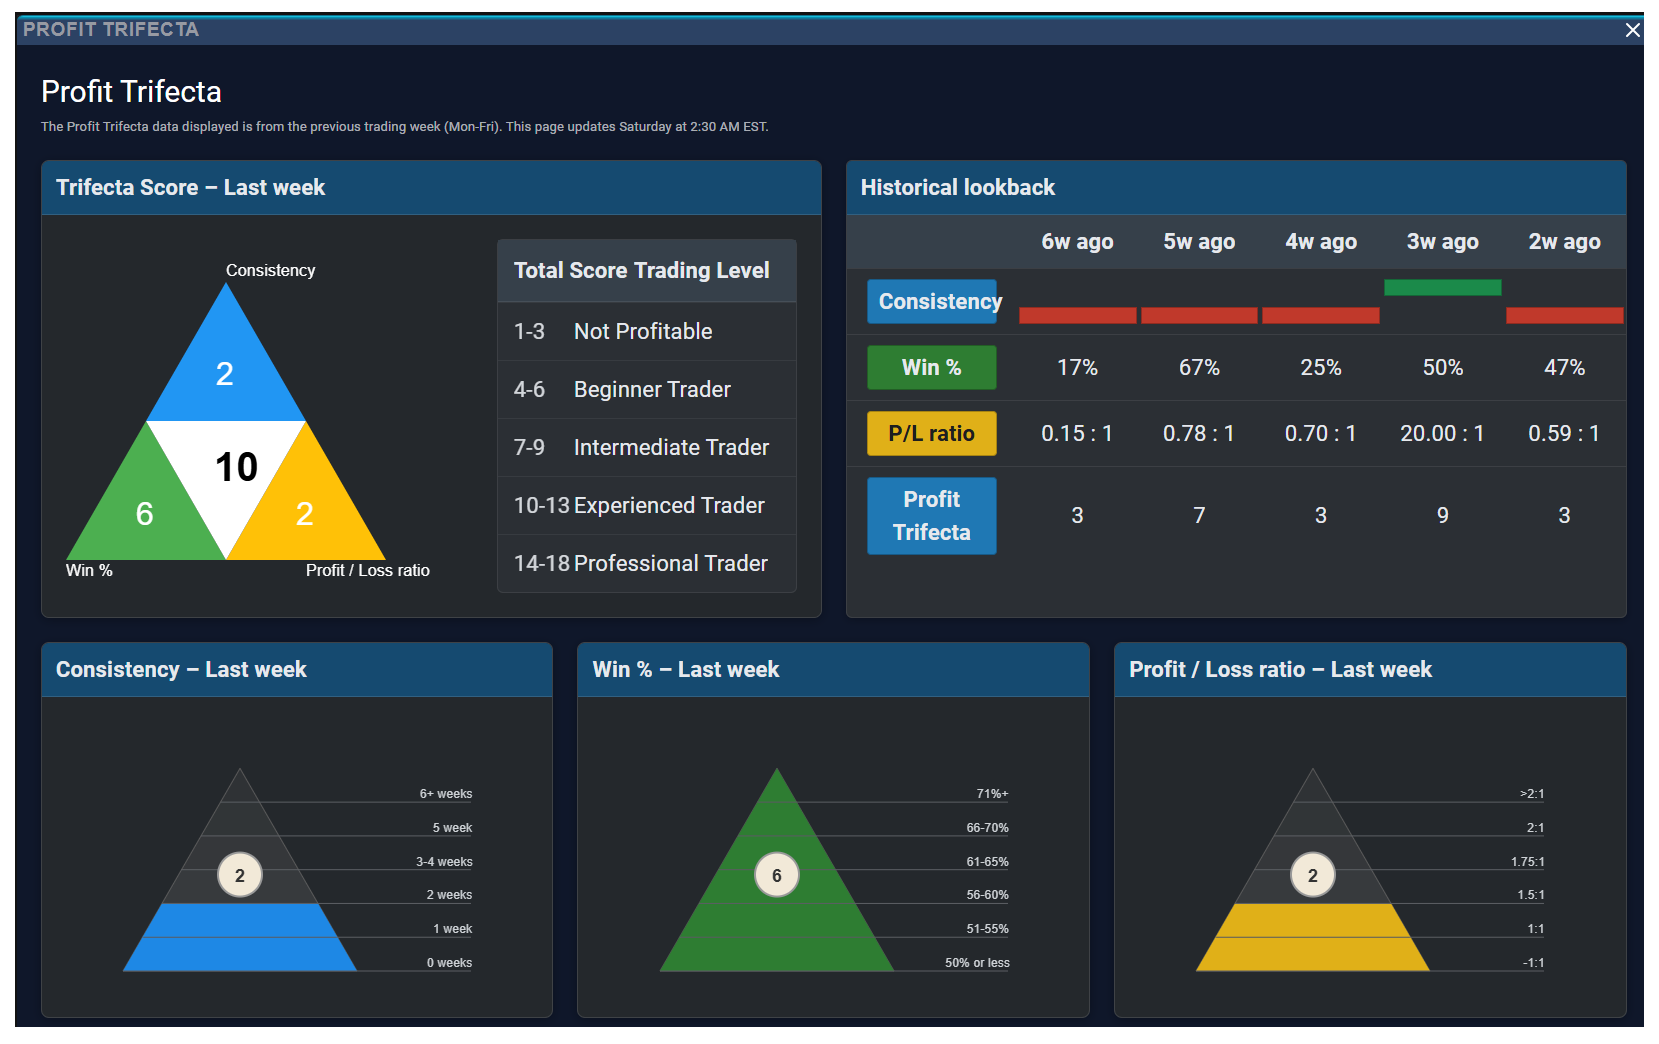Click score marker 2 in Profit/Loss pyramid
Viewport: 1659px width, 1044px height.
tap(1313, 875)
